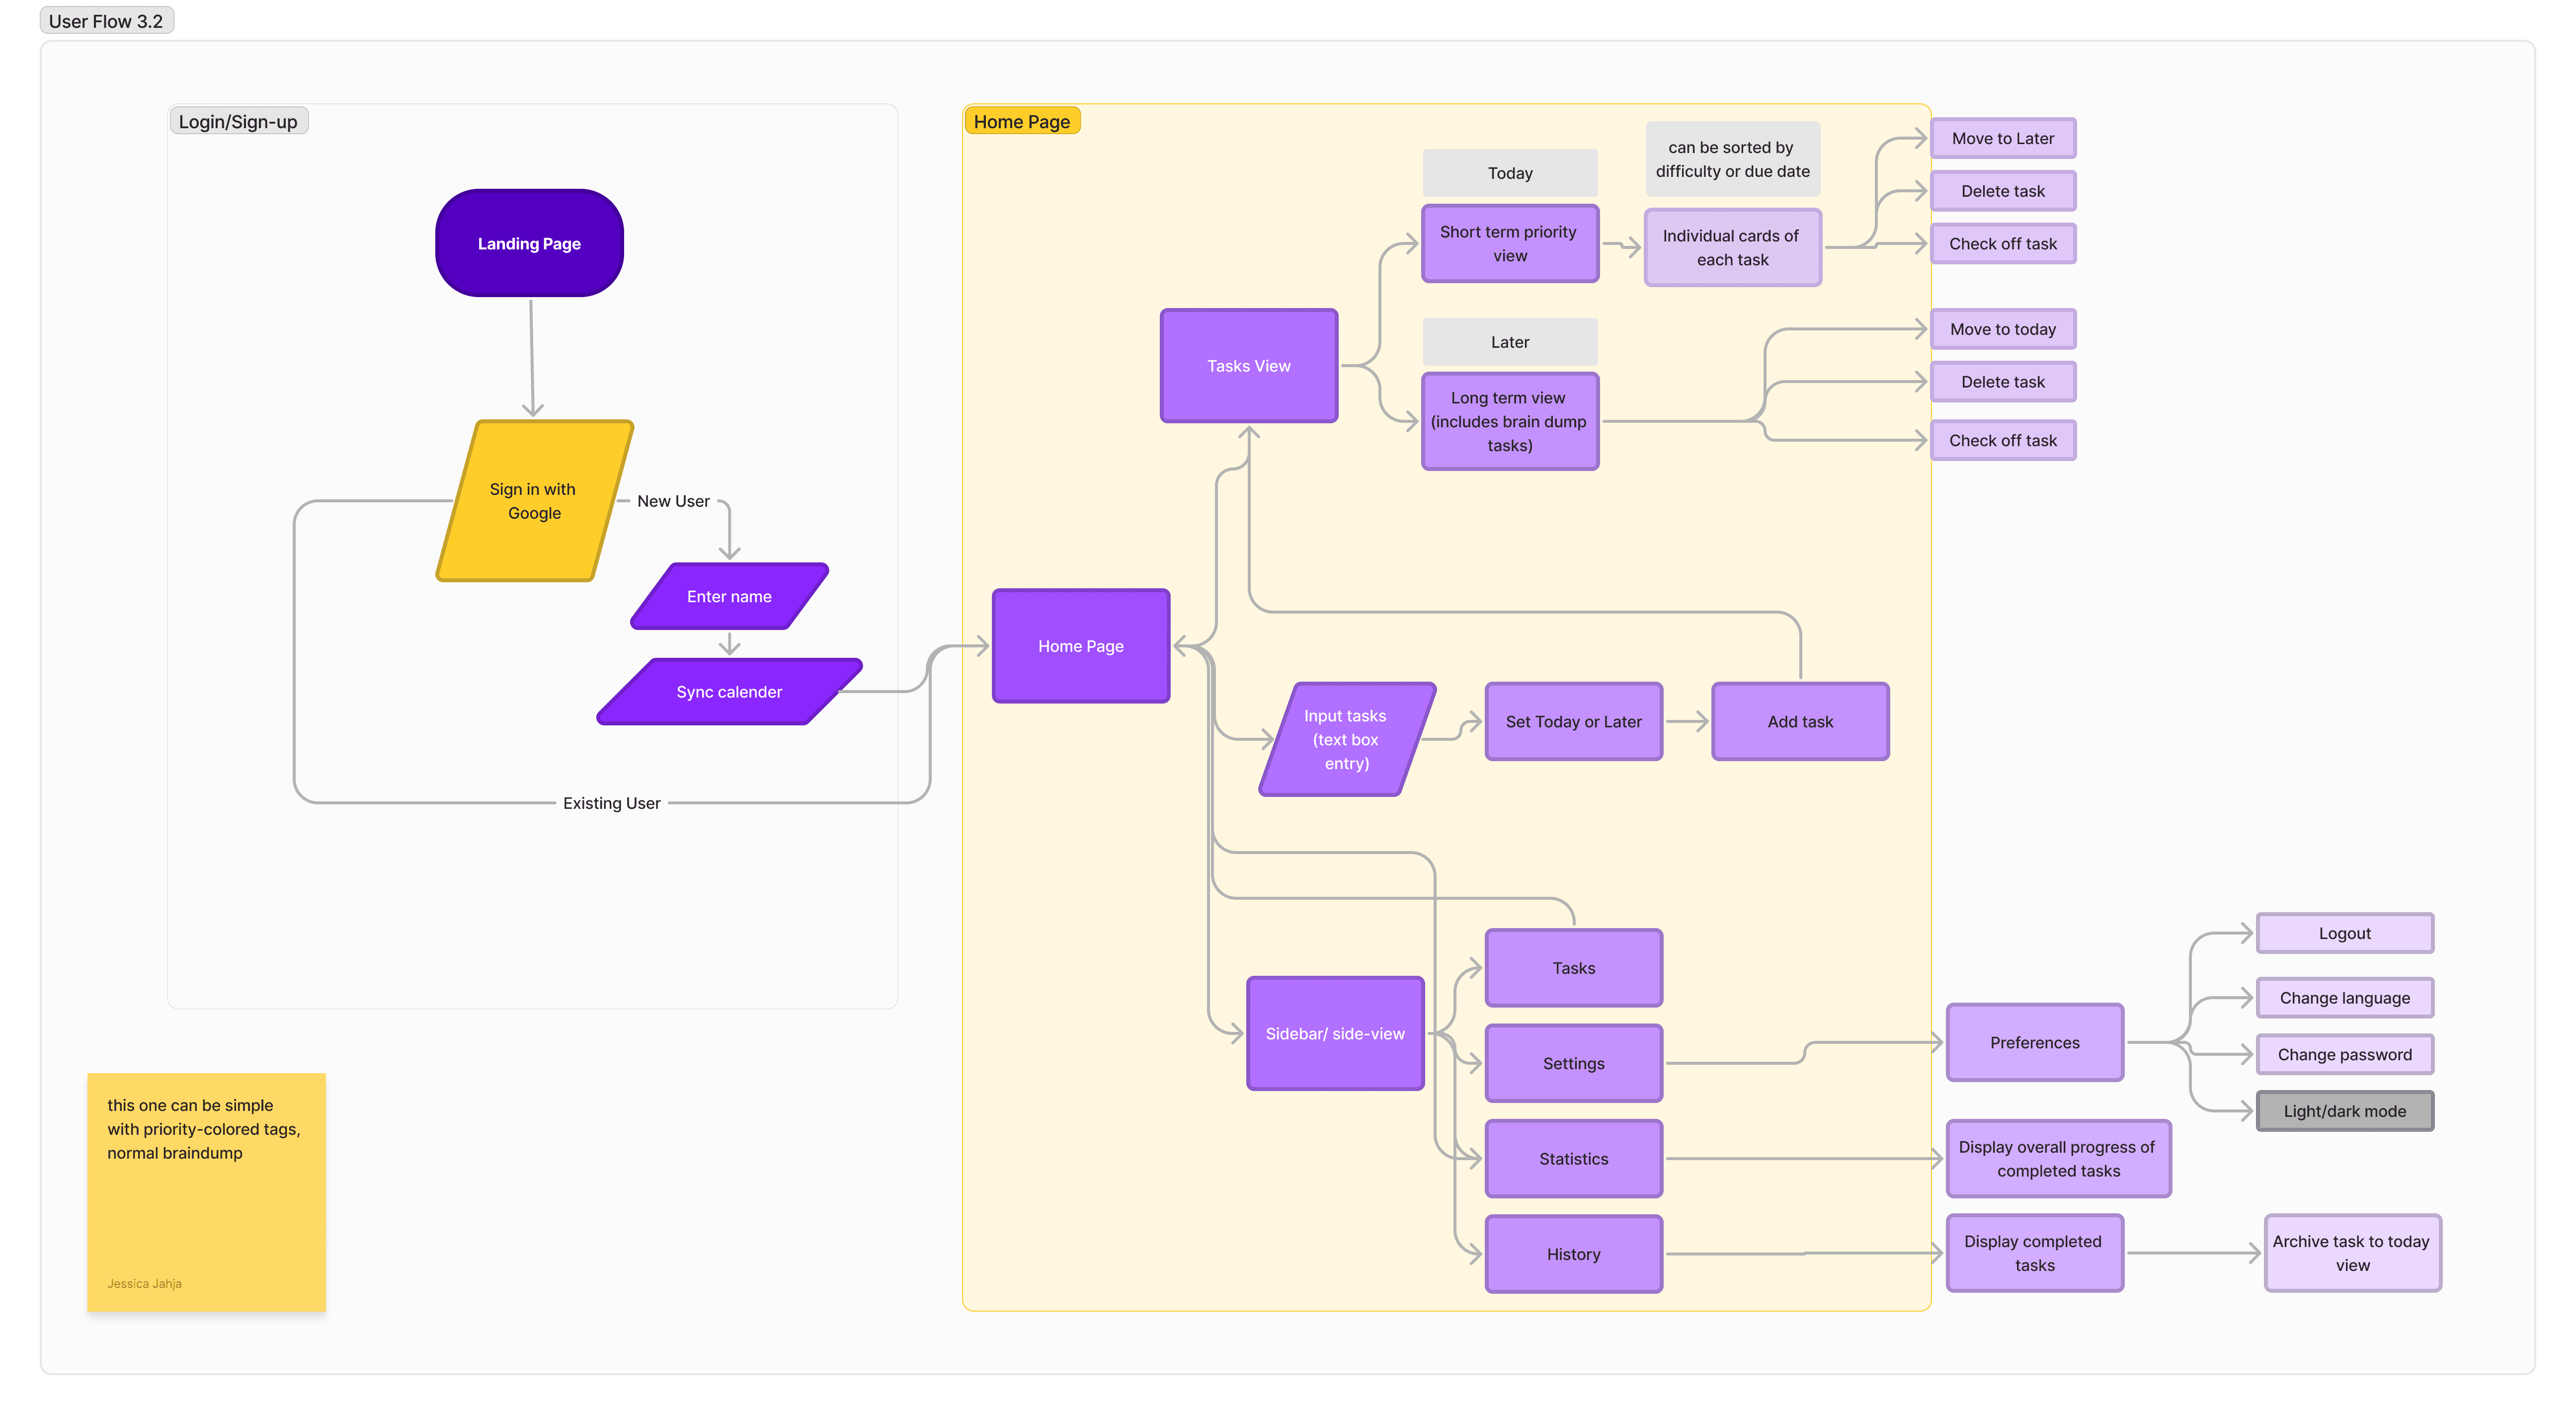Image resolution: width=2576 pixels, height=1415 pixels.
Task: Click the Sign in with Google shape
Action: tap(533, 500)
